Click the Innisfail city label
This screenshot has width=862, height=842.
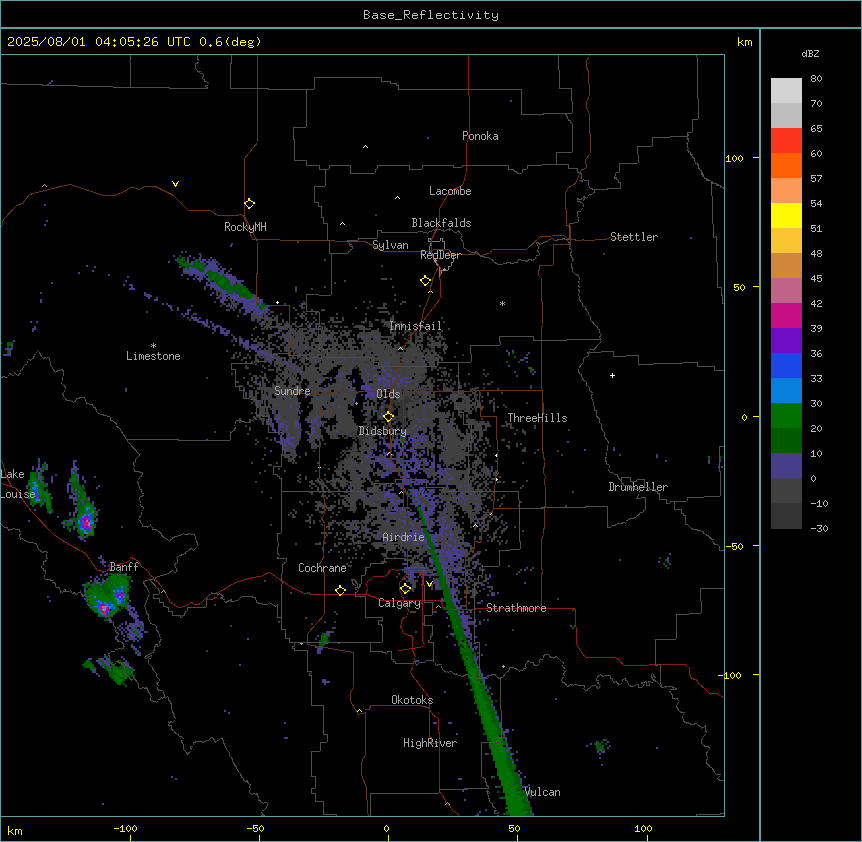coord(416,326)
